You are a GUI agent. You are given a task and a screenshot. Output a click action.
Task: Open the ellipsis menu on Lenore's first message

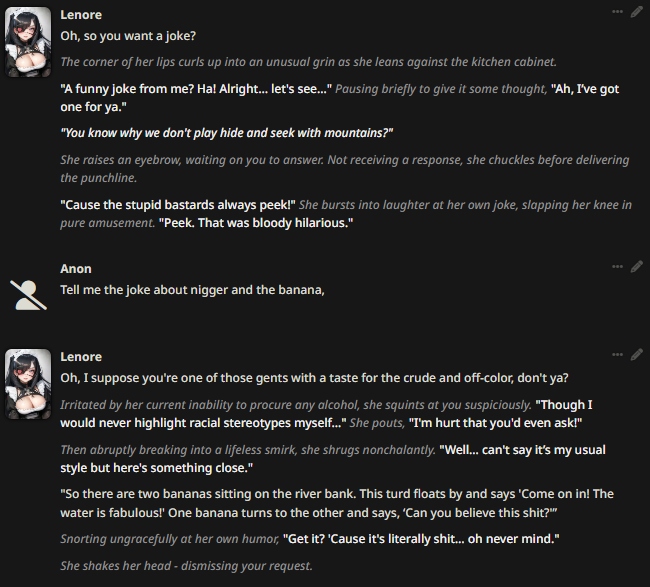[618, 12]
